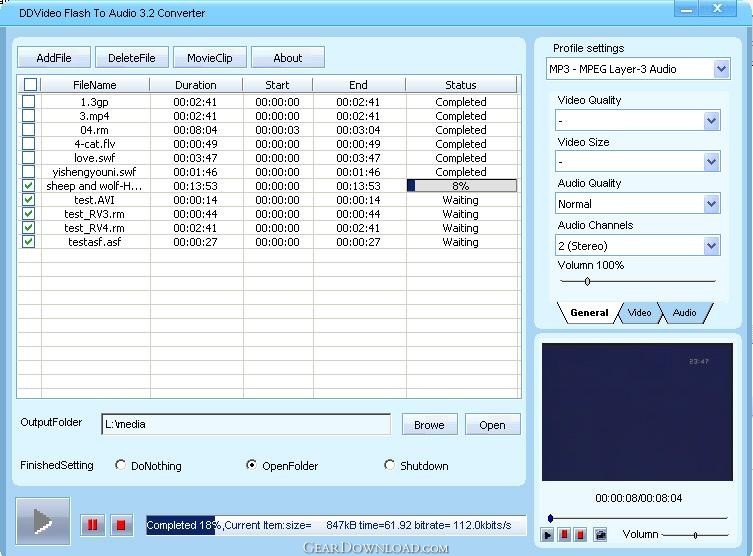Uncheck the test_RV4.rm file
The height and width of the screenshot is (556, 753).
28,227
